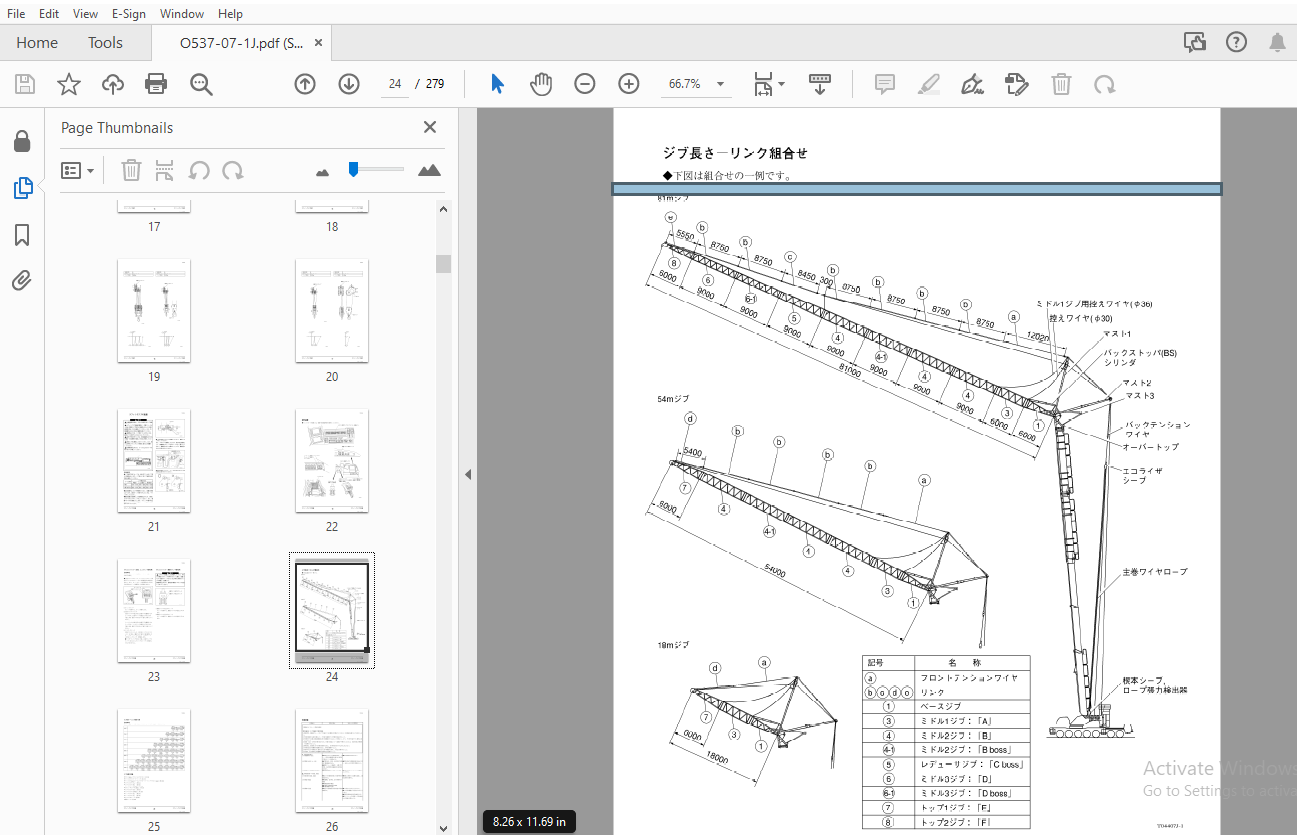The image size is (1297, 835).
Task: Expand the page fit options arrow
Action: (x=782, y=84)
